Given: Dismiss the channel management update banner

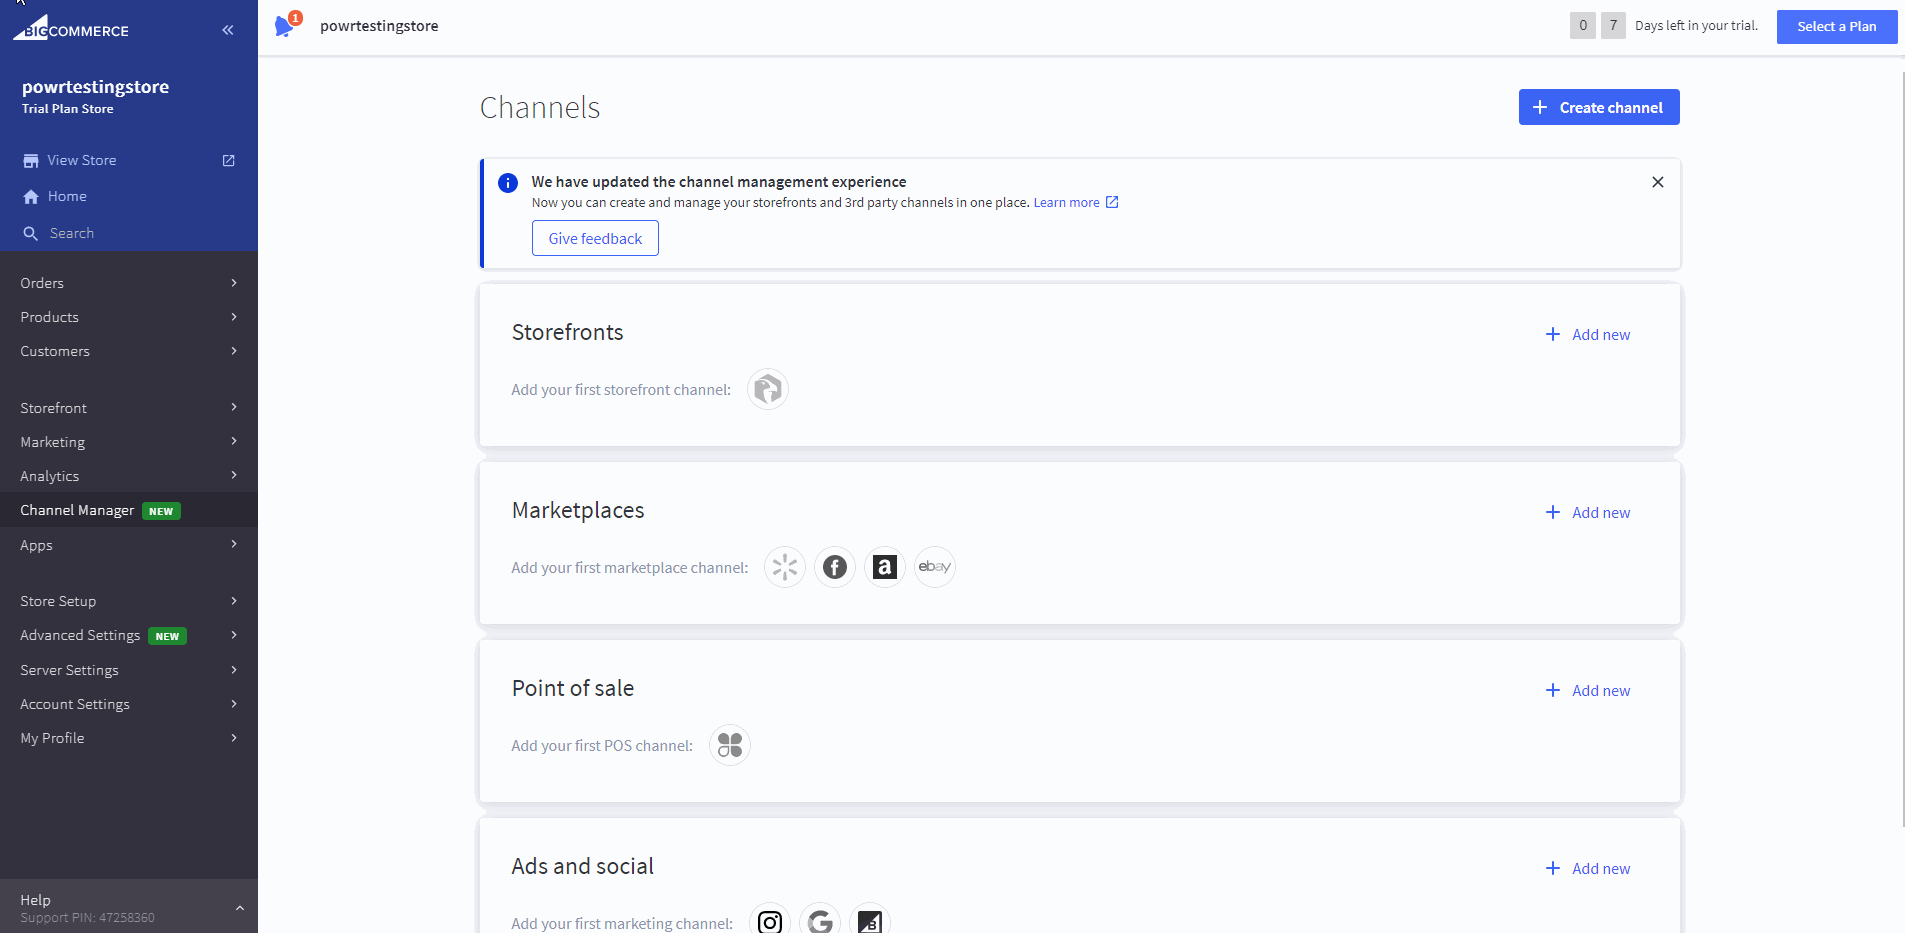Looking at the screenshot, I should tap(1658, 182).
